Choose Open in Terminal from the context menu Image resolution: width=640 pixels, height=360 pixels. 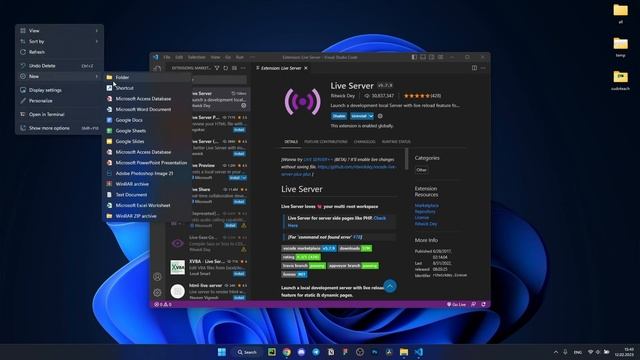(x=59, y=114)
